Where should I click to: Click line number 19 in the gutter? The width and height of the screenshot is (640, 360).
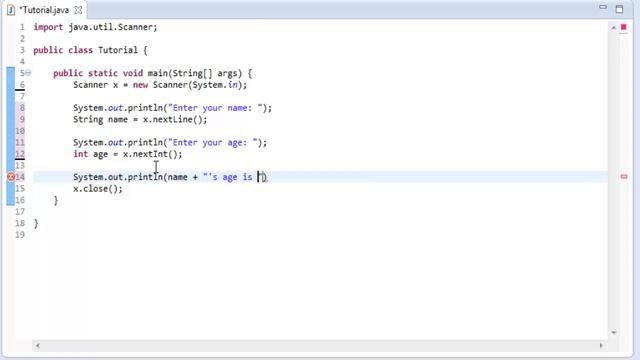click(x=20, y=235)
